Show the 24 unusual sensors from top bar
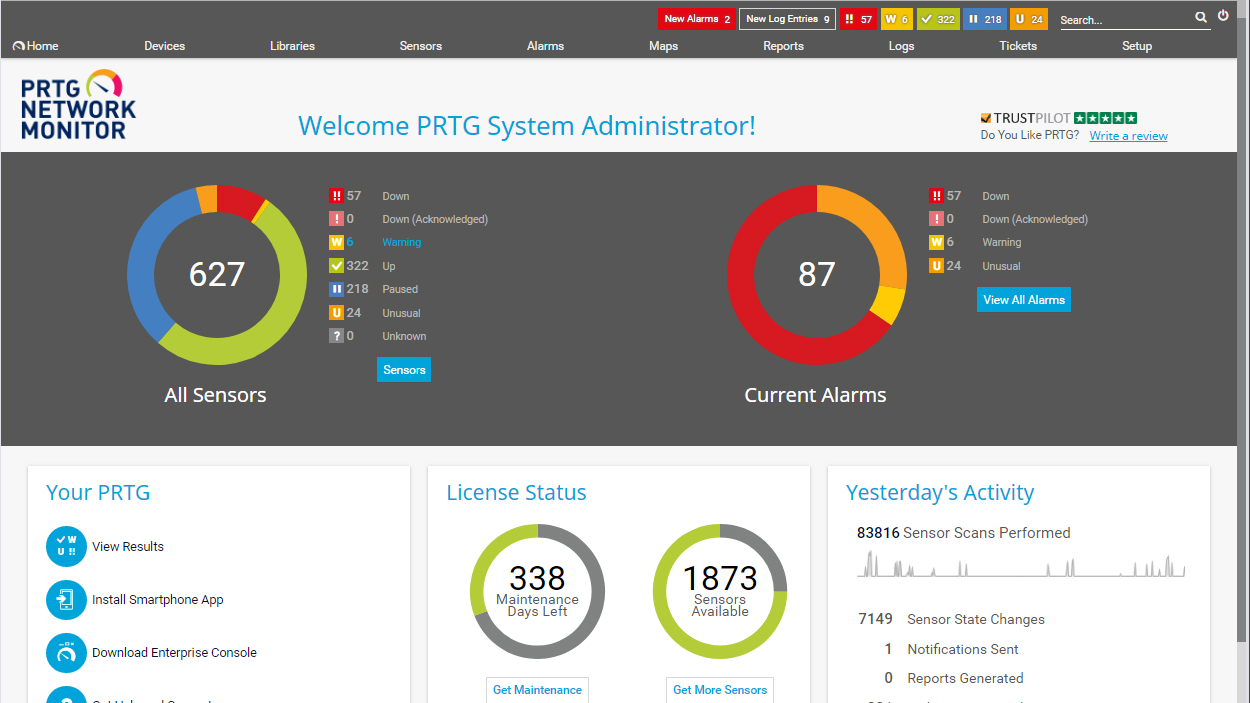1250x703 pixels. click(x=1028, y=19)
